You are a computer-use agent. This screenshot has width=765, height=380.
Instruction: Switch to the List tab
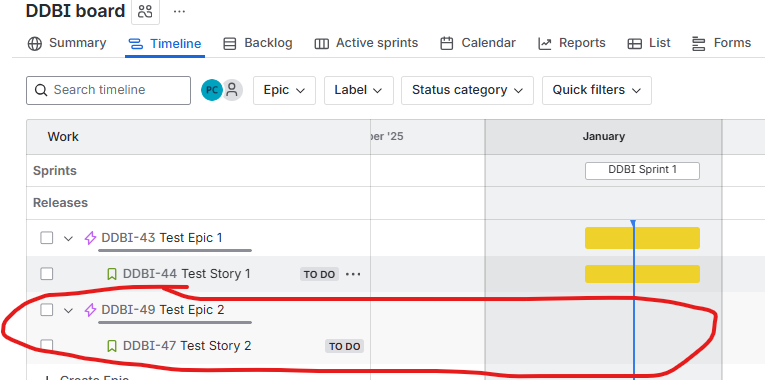pyautogui.click(x=649, y=43)
